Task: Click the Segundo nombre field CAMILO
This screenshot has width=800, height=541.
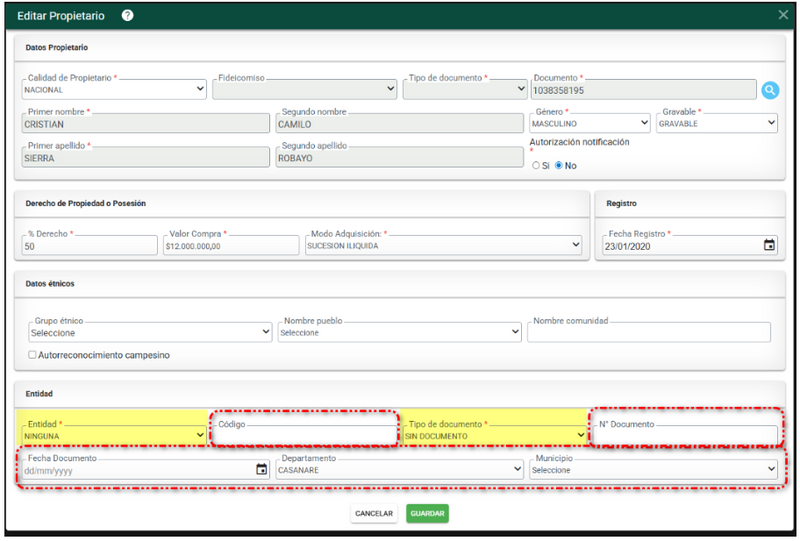Action: [x=399, y=124]
